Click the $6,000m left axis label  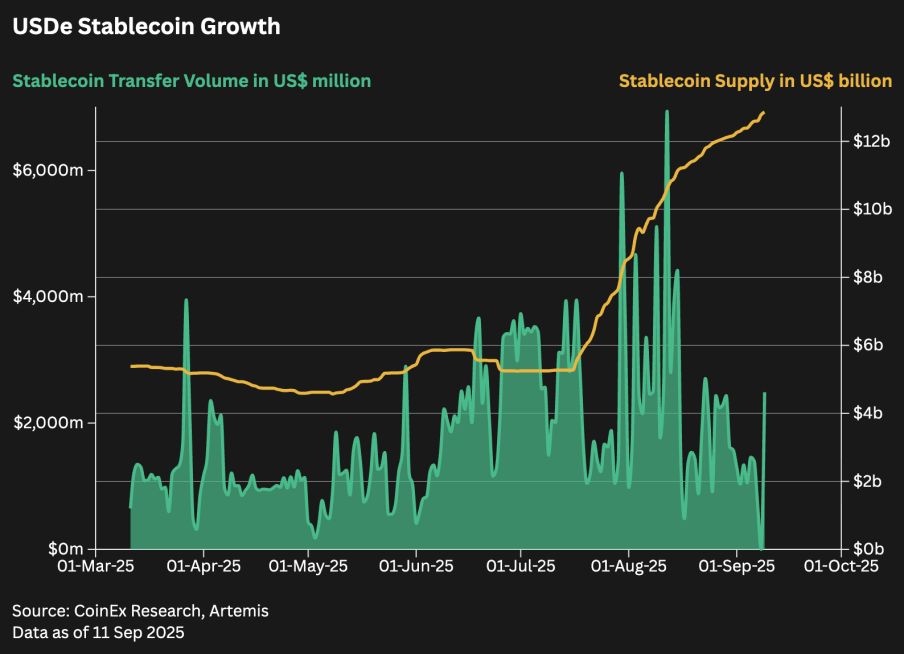tap(48, 170)
